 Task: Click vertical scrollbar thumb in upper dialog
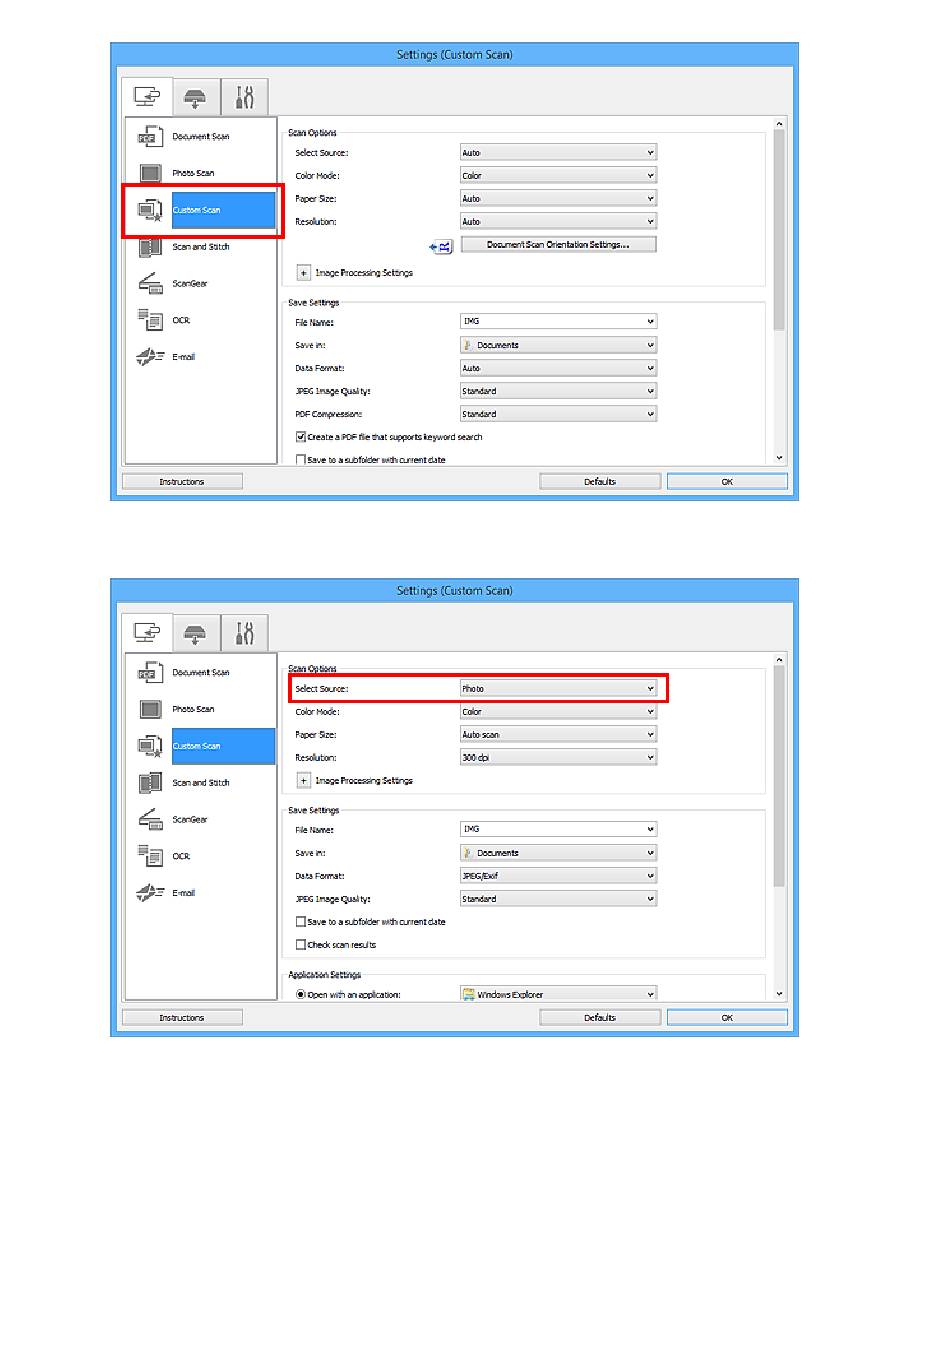[780, 229]
